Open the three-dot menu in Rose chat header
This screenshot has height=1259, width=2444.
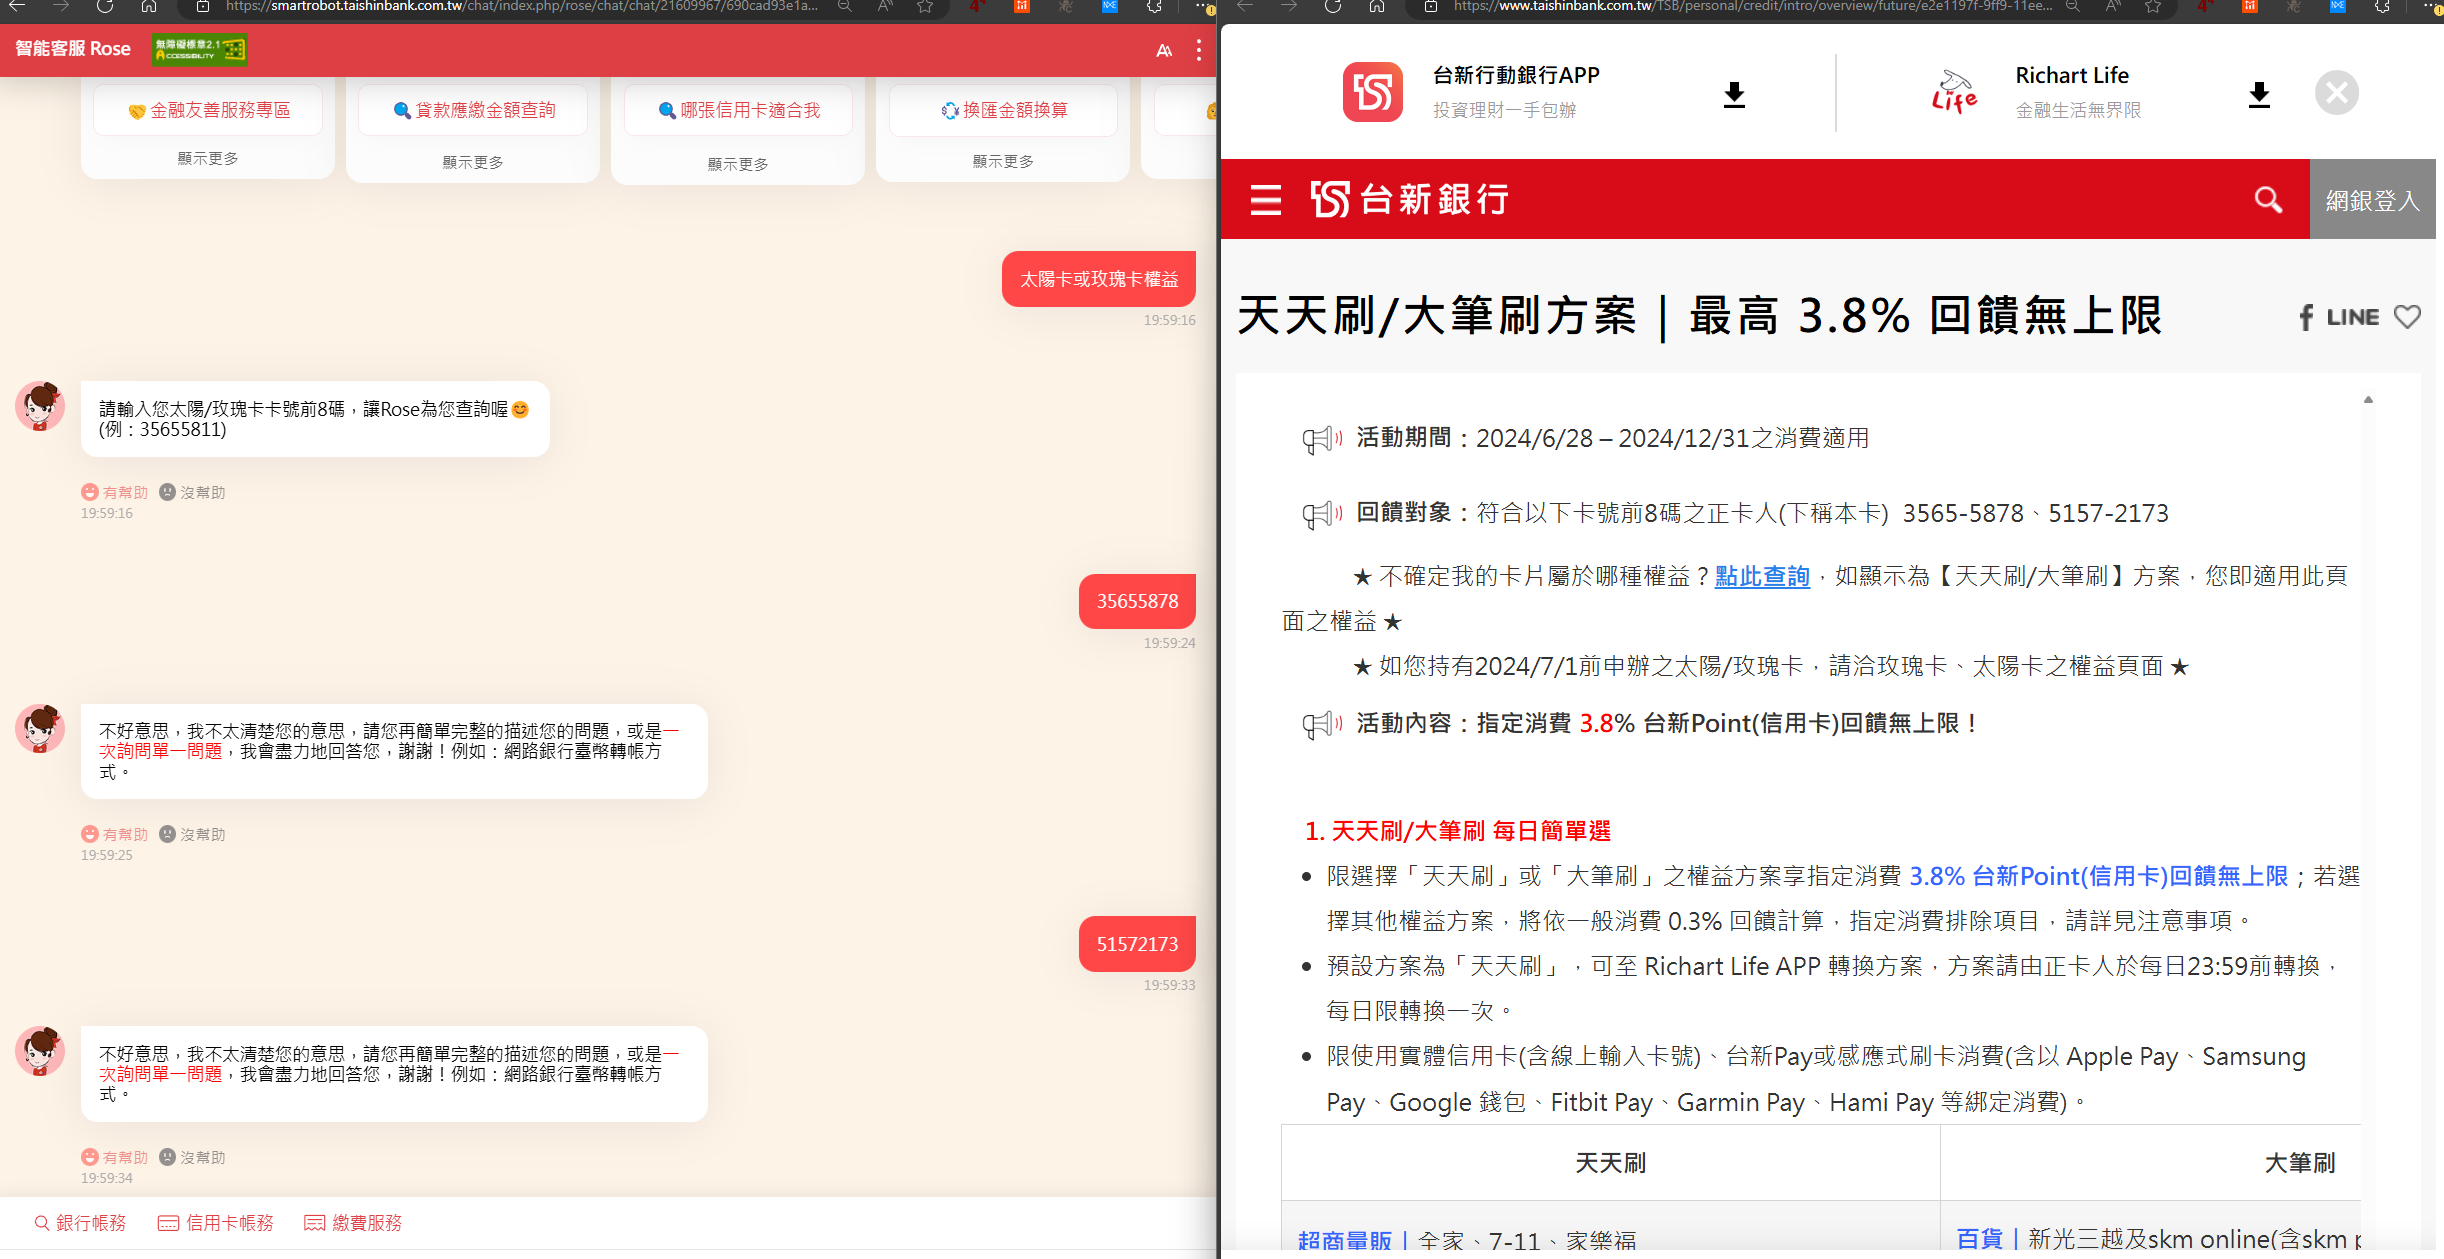click(1198, 50)
